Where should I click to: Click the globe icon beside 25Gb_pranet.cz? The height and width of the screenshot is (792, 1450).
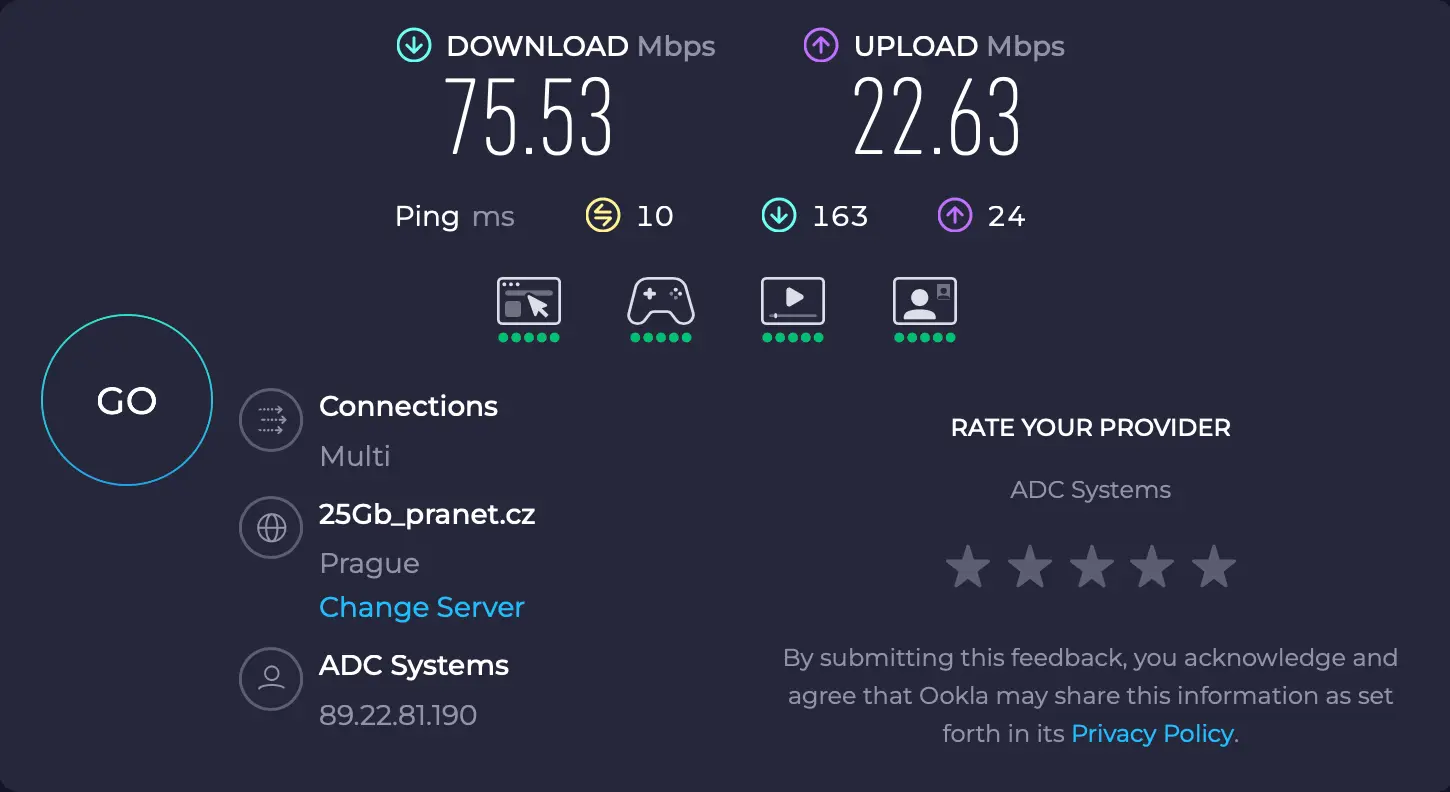tap(271, 527)
